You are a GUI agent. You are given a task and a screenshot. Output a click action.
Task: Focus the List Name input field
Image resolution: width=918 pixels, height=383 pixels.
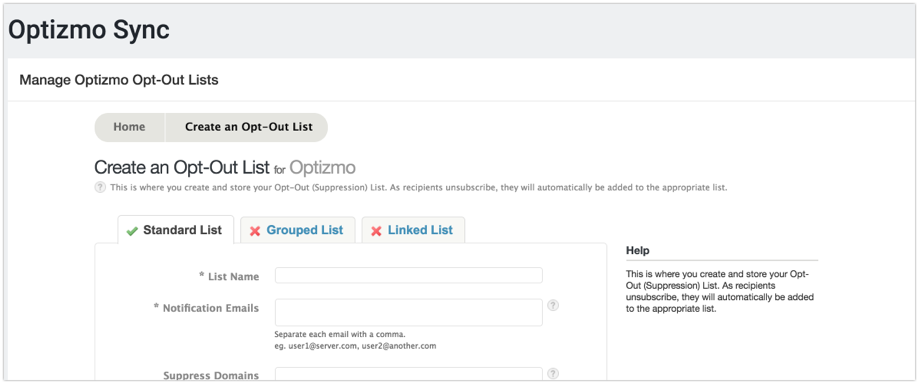(x=409, y=275)
